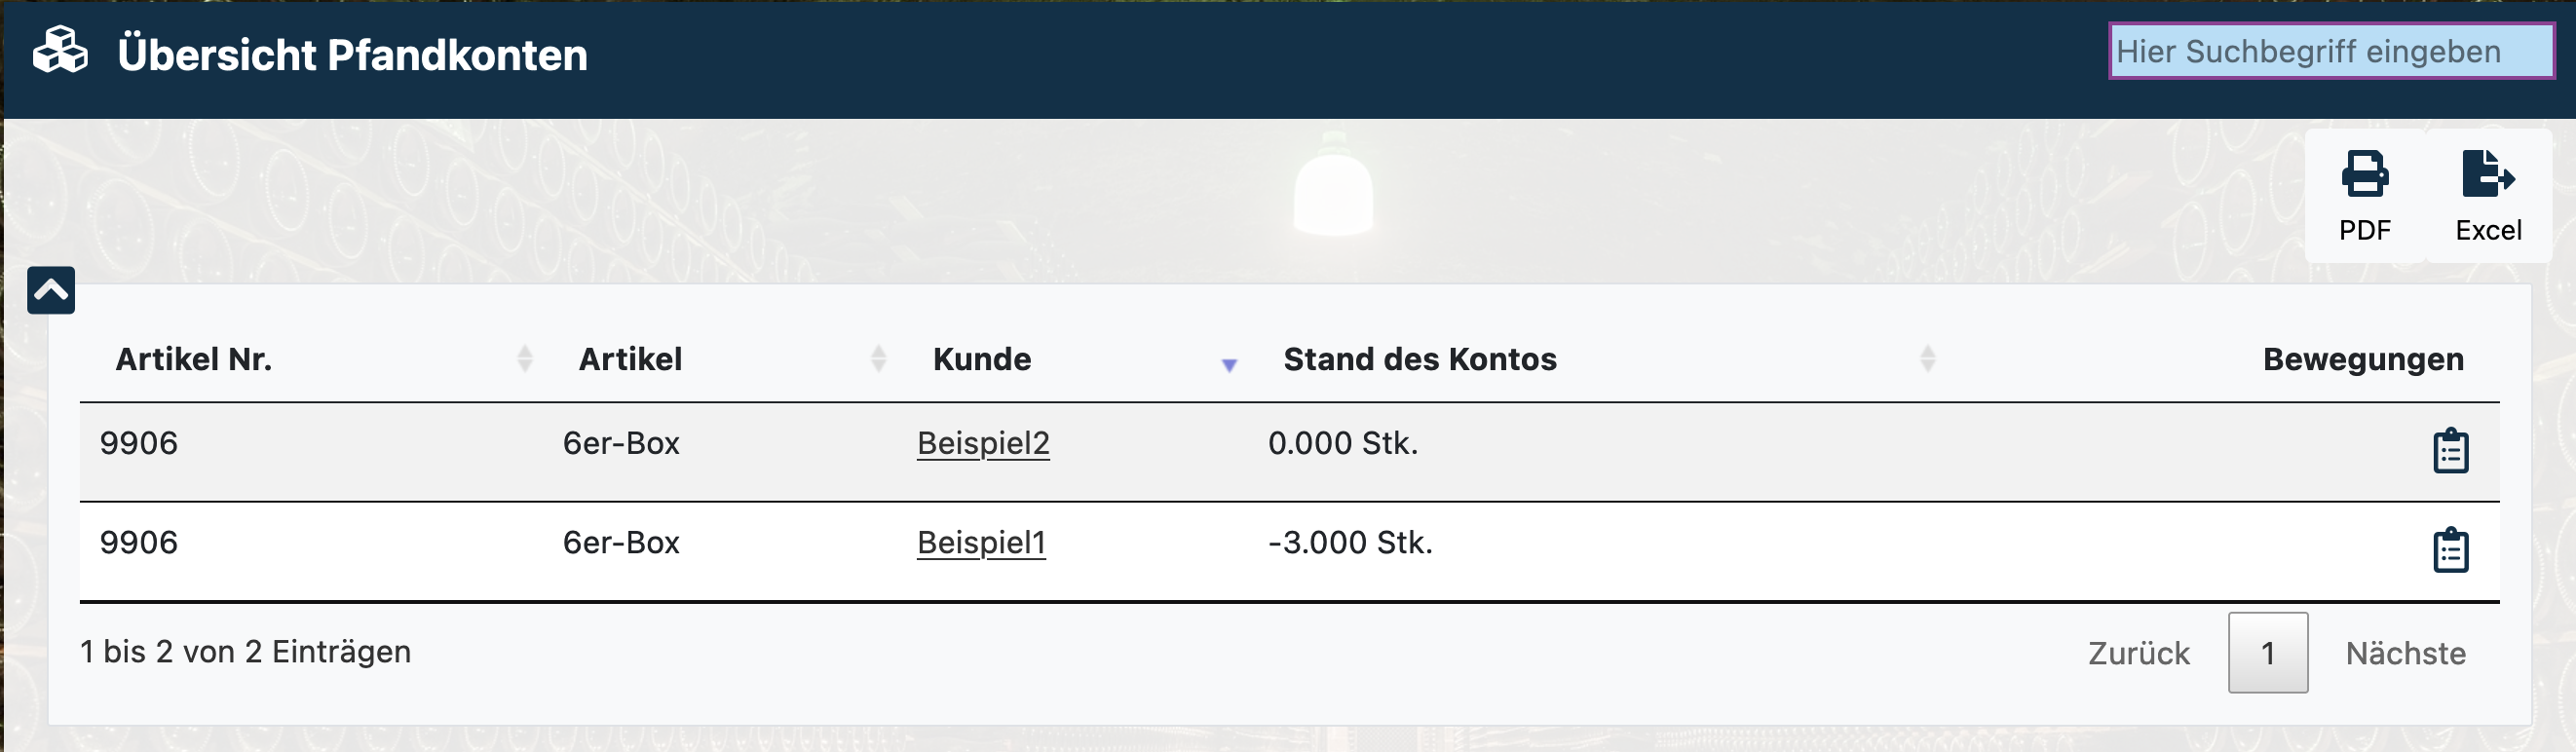Viewport: 2576px width, 752px height.
Task: Select the 0.000 Stk. account balance cell
Action: 1343,443
